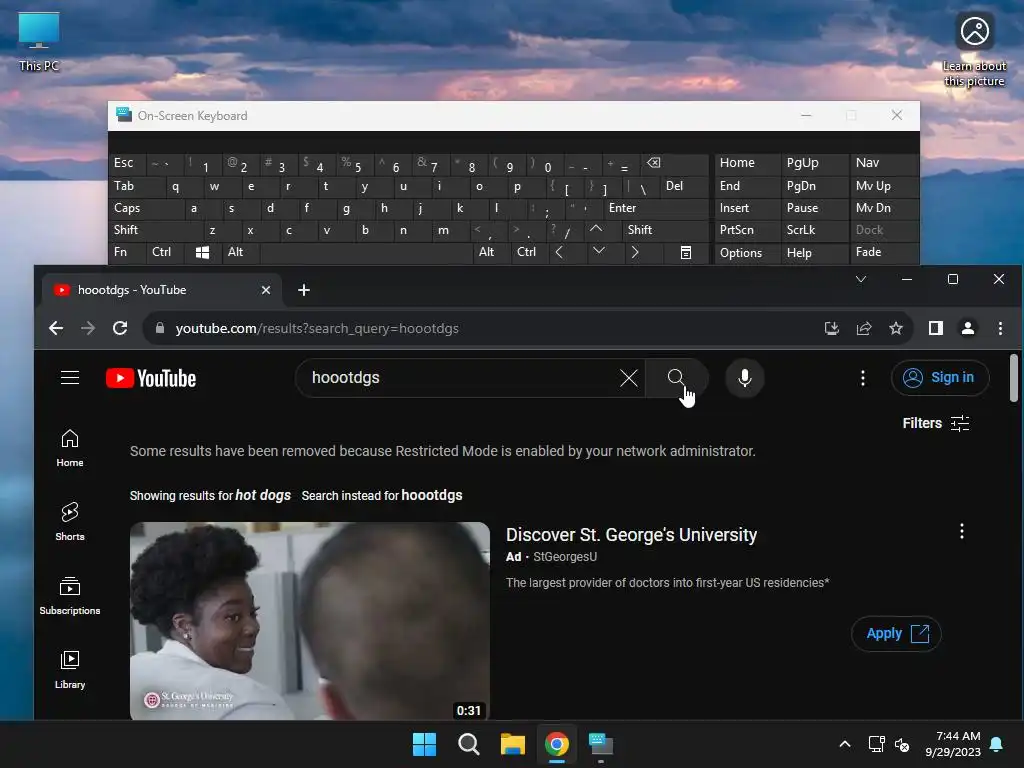View site information lock icon
This screenshot has width=1024, height=768.
tap(160, 328)
